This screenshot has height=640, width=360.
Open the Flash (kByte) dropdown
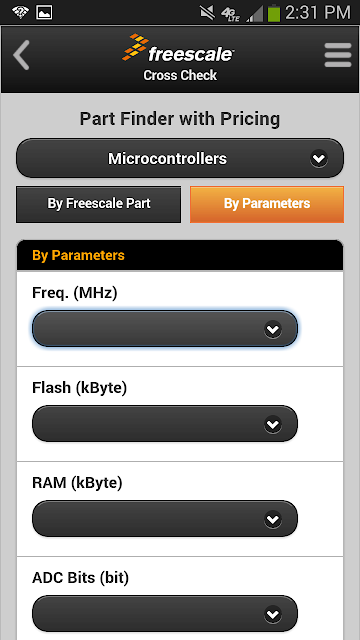(x=165, y=424)
